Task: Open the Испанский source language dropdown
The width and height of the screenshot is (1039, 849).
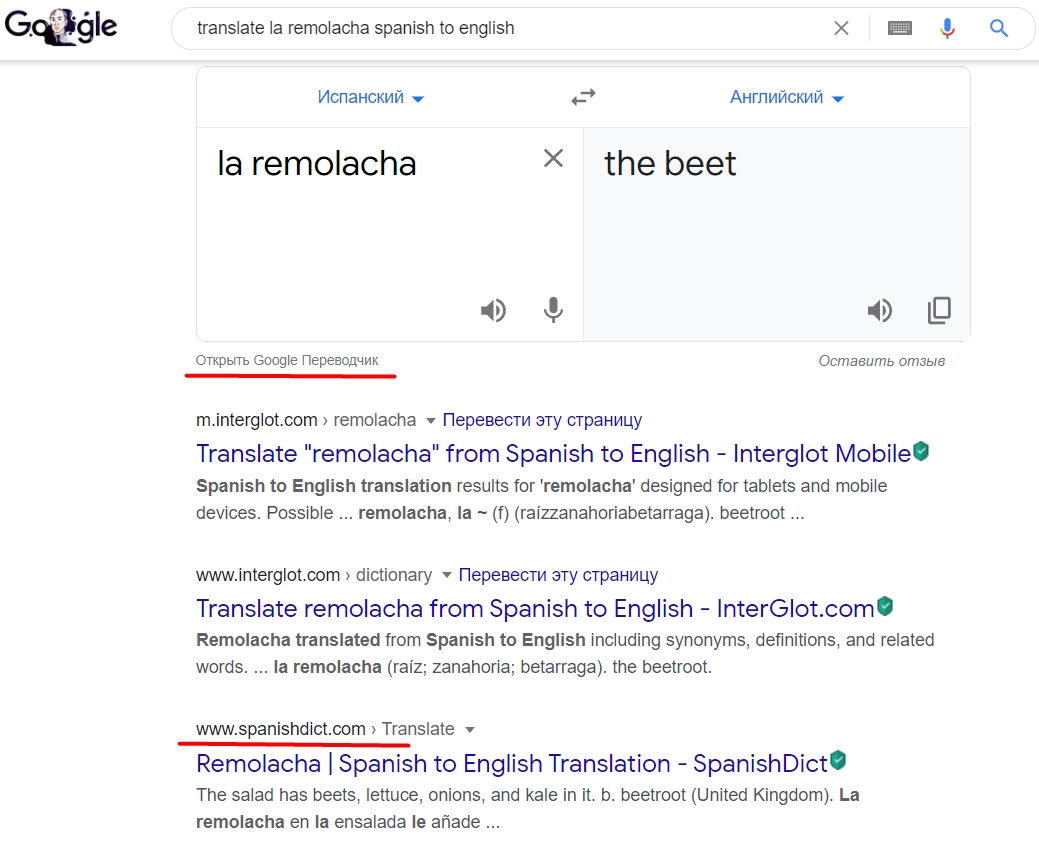Action: click(x=371, y=98)
